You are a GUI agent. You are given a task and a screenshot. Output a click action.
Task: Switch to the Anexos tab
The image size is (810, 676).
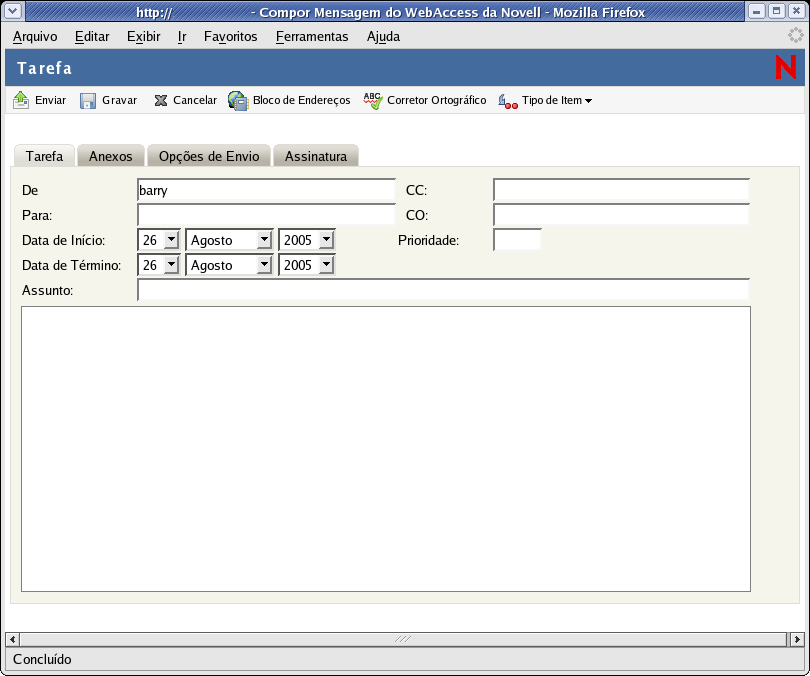[111, 156]
